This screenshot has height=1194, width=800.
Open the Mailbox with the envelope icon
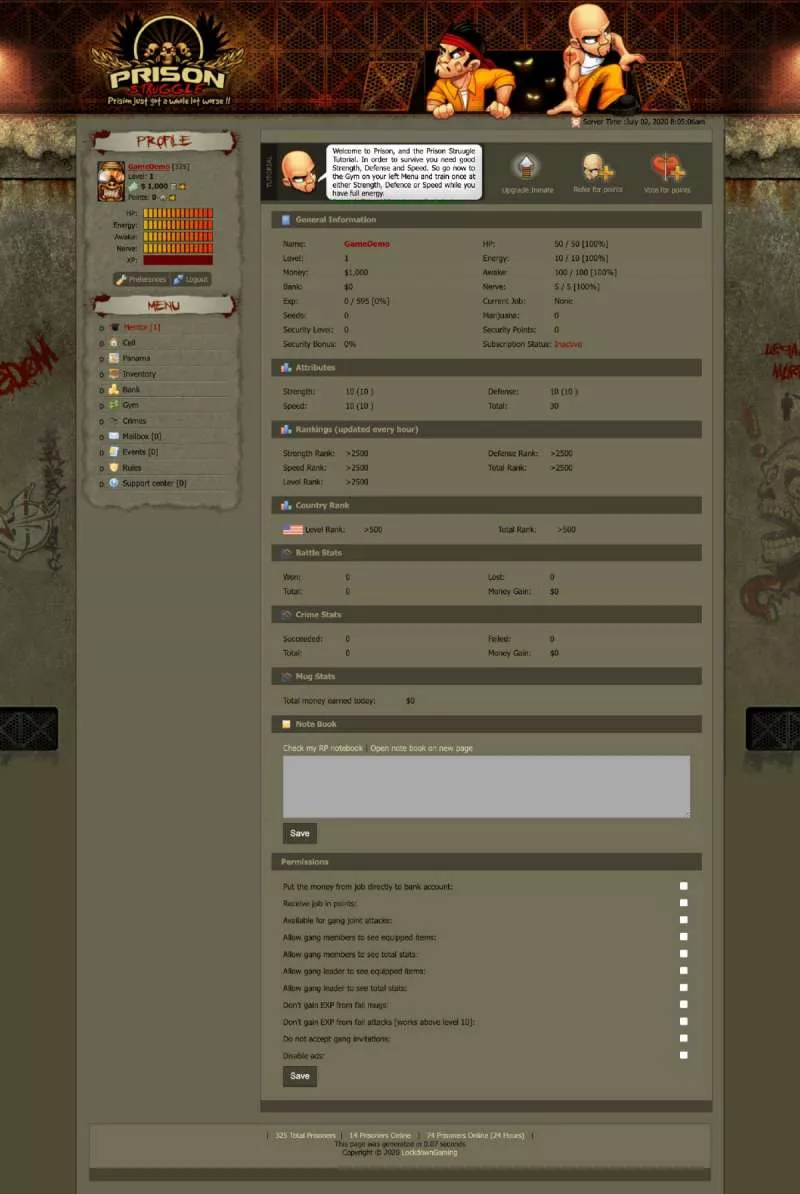[115, 435]
